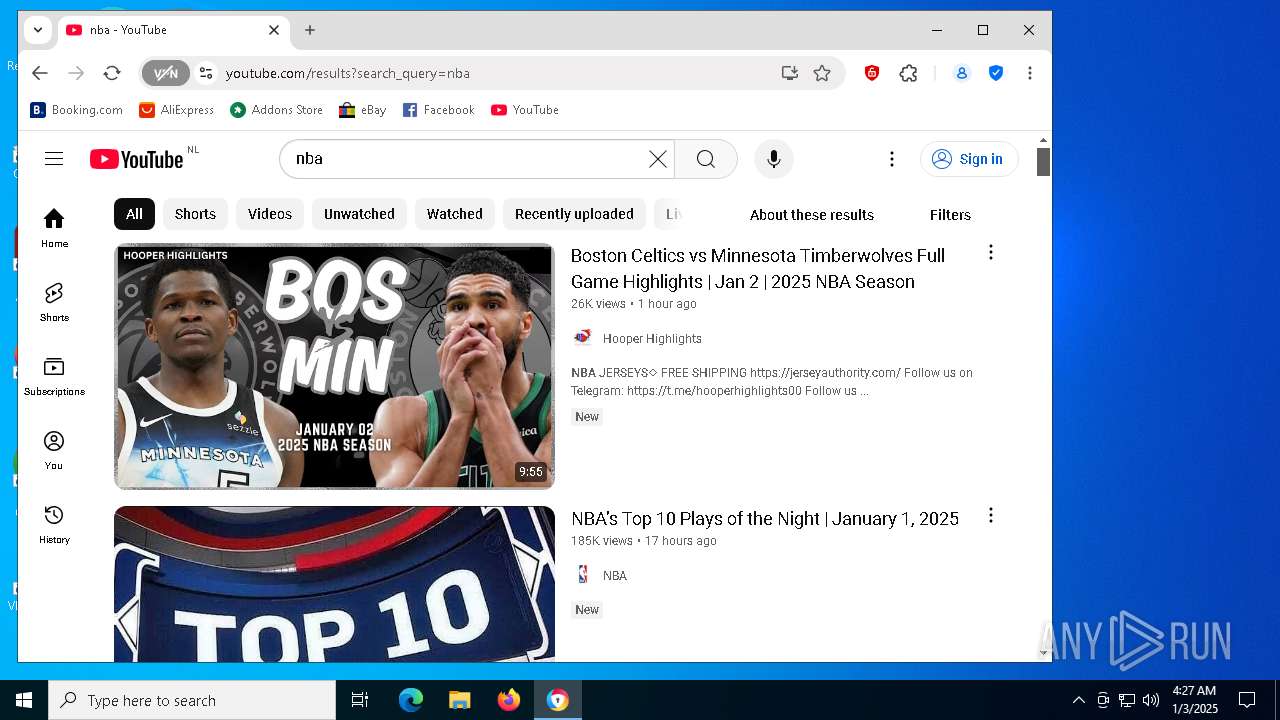Open a new browser tab

[310, 30]
